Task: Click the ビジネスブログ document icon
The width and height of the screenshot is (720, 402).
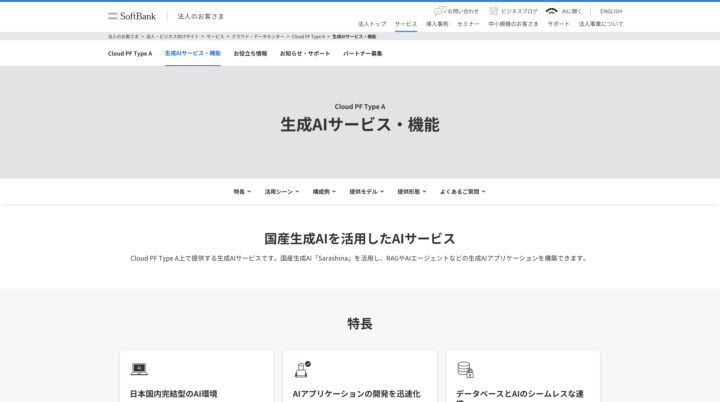Action: (494, 11)
